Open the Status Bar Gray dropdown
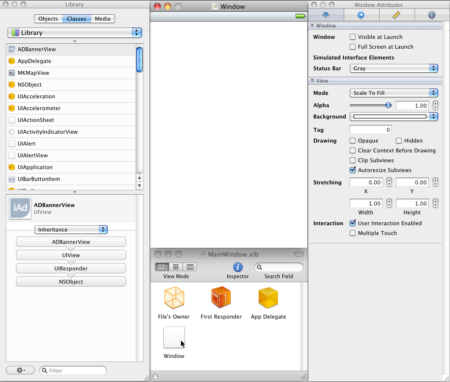The width and height of the screenshot is (450, 382). pyautogui.click(x=394, y=68)
